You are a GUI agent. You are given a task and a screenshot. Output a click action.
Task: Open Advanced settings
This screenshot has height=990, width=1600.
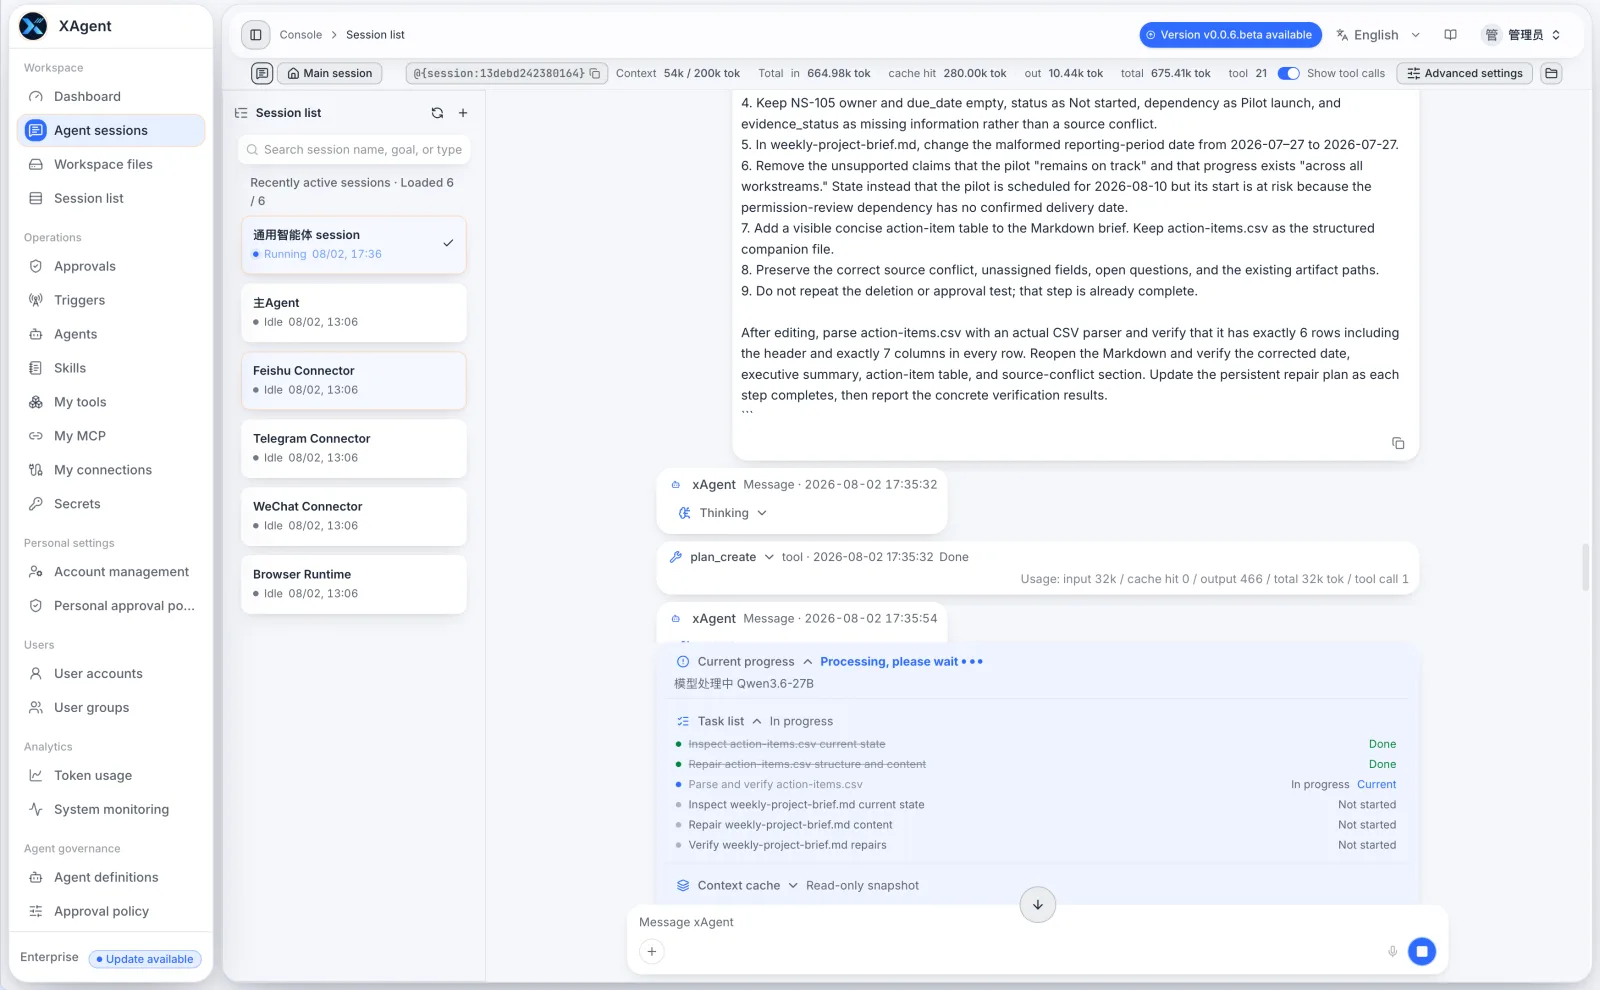coord(1464,73)
